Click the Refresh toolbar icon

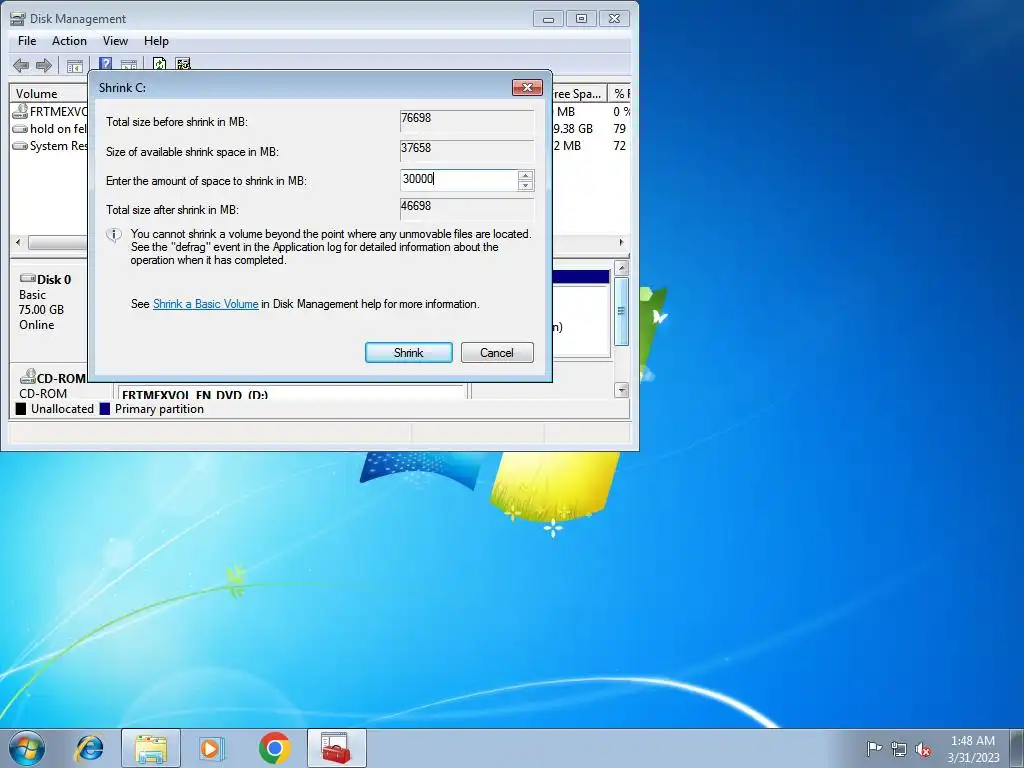(159, 64)
